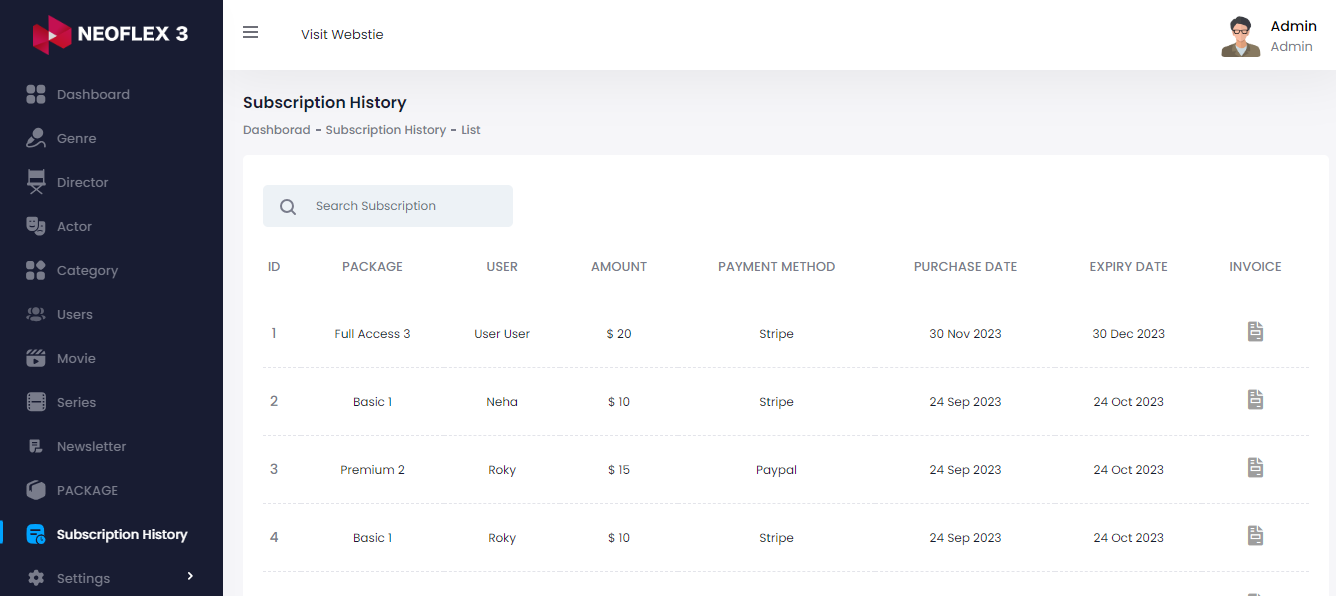Screen dimensions: 1336x596
Task: Click the invoice icon on Premium 2 row
Action: click(x=1255, y=467)
